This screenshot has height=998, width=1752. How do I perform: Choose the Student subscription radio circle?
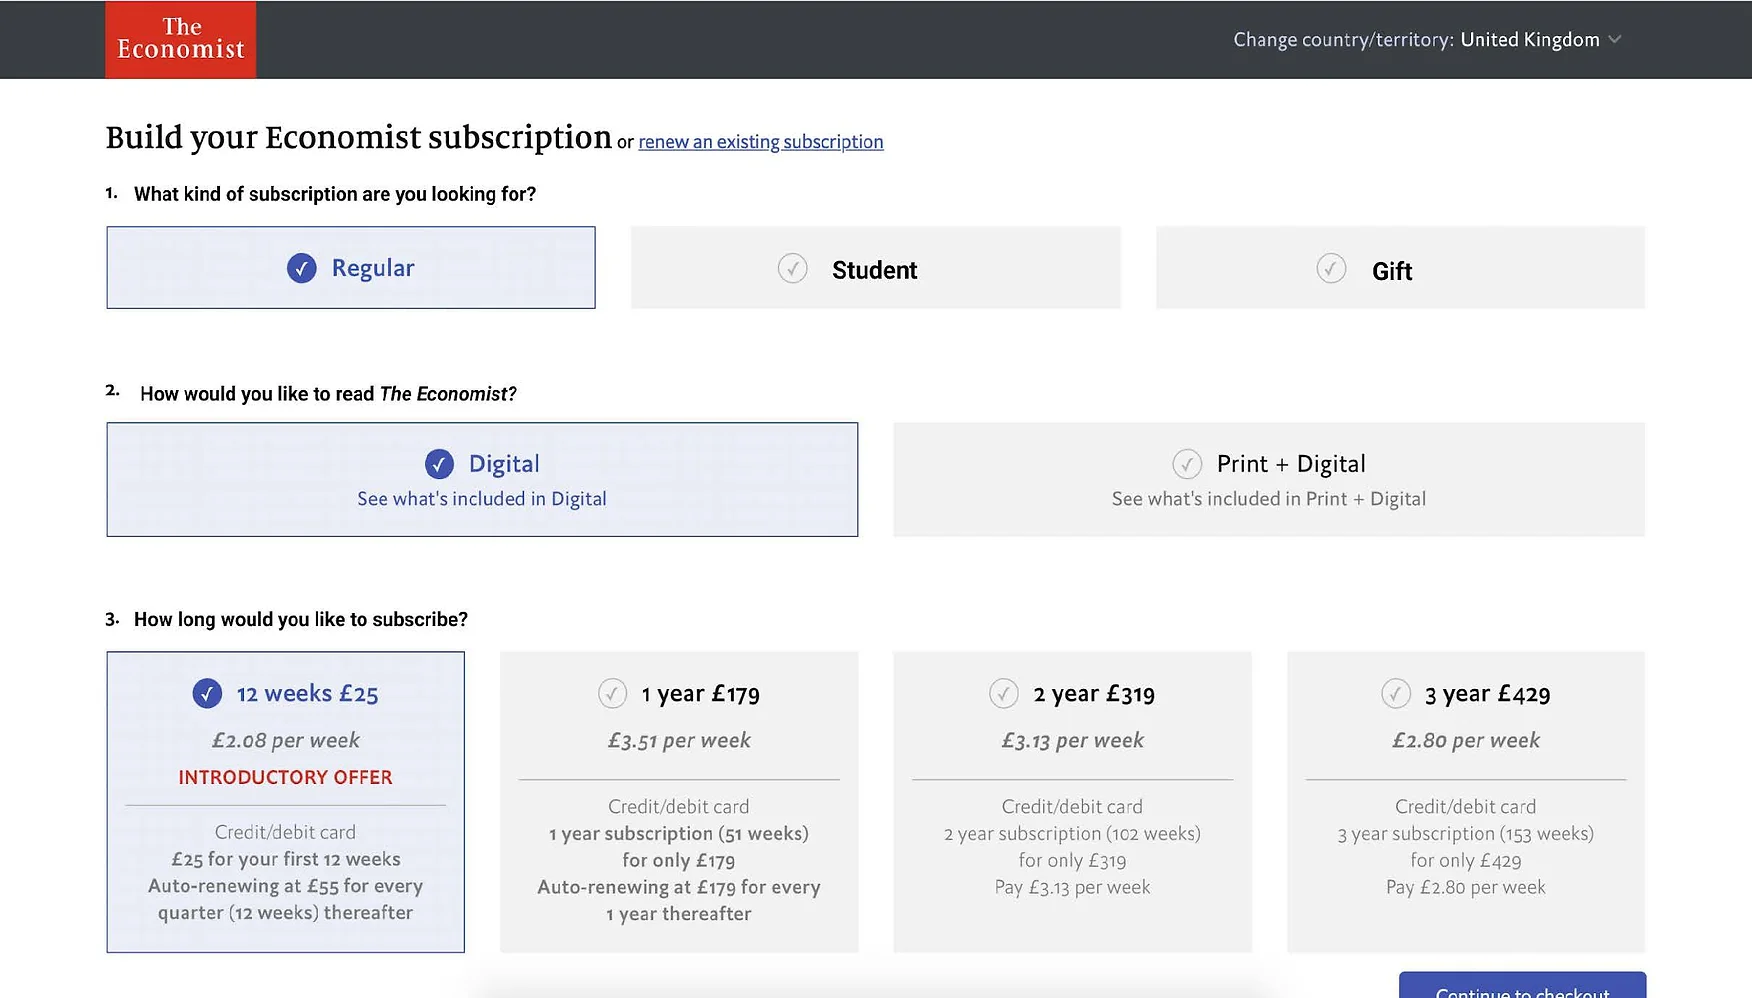[793, 268]
